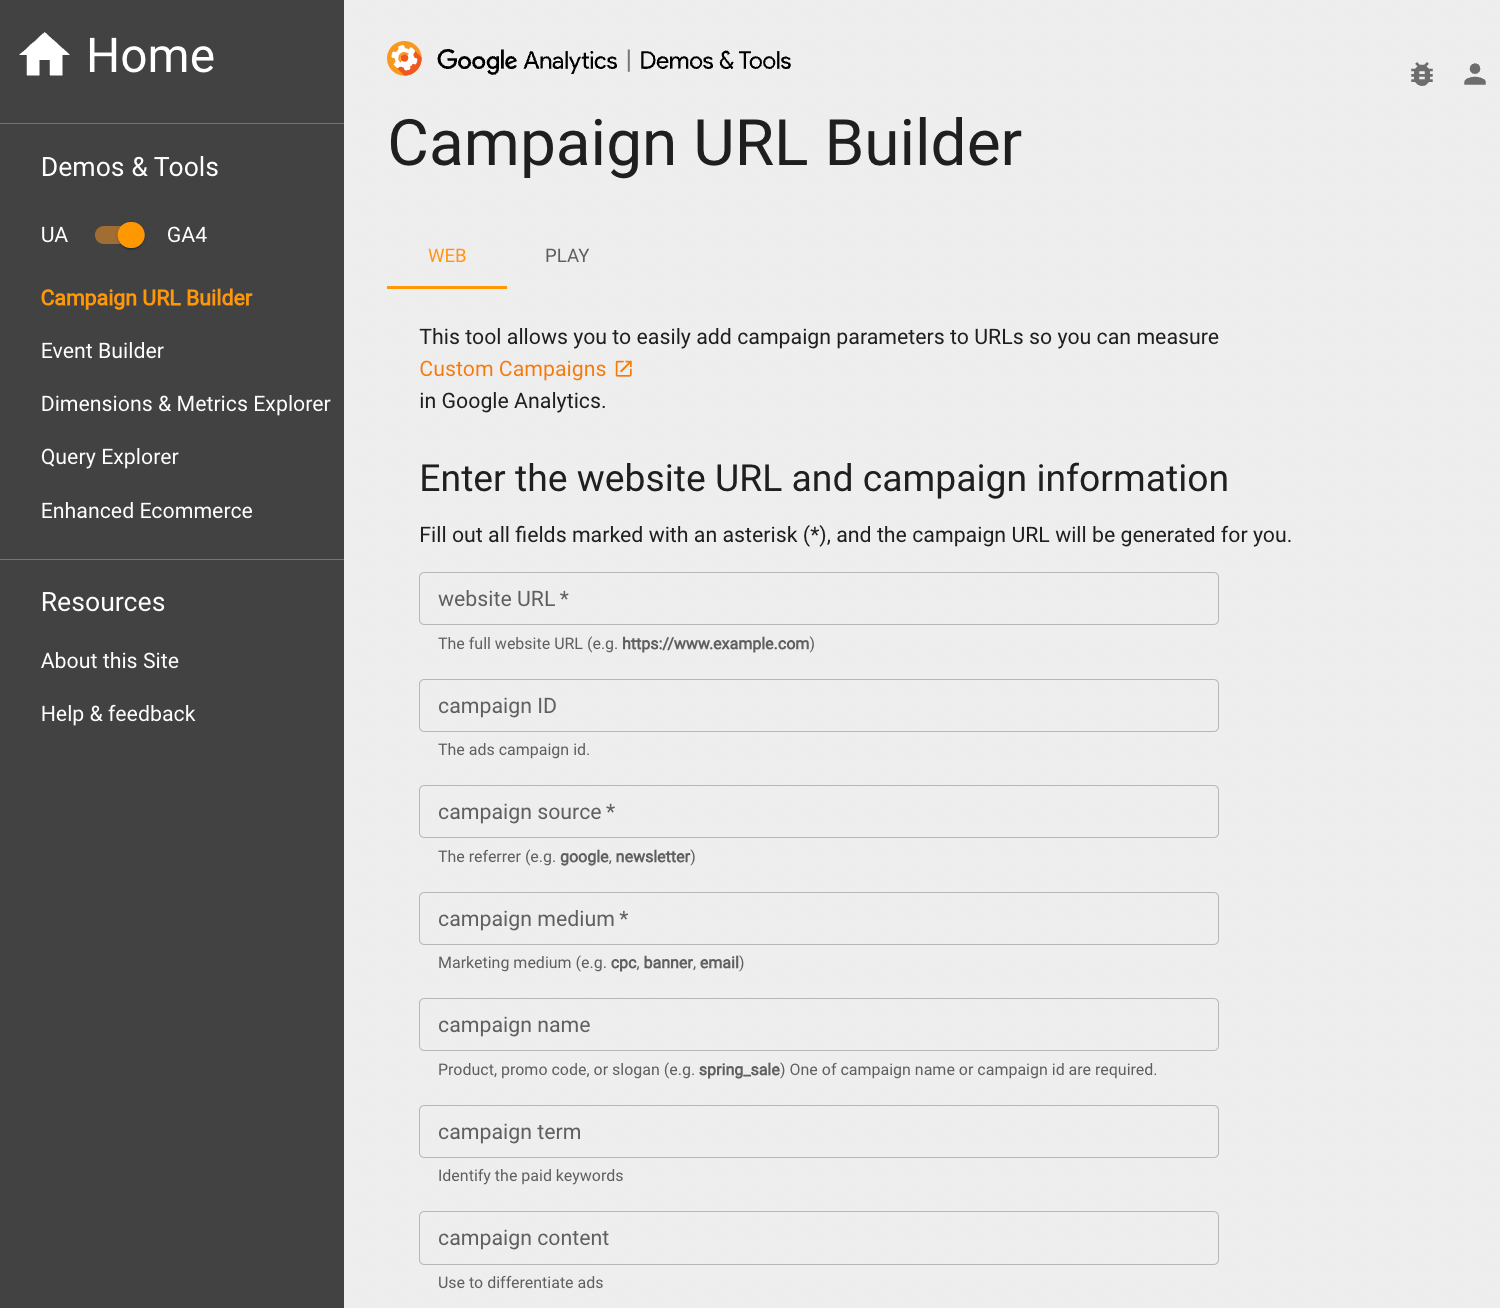
Task: Focus the website URL field
Action: coord(819,599)
